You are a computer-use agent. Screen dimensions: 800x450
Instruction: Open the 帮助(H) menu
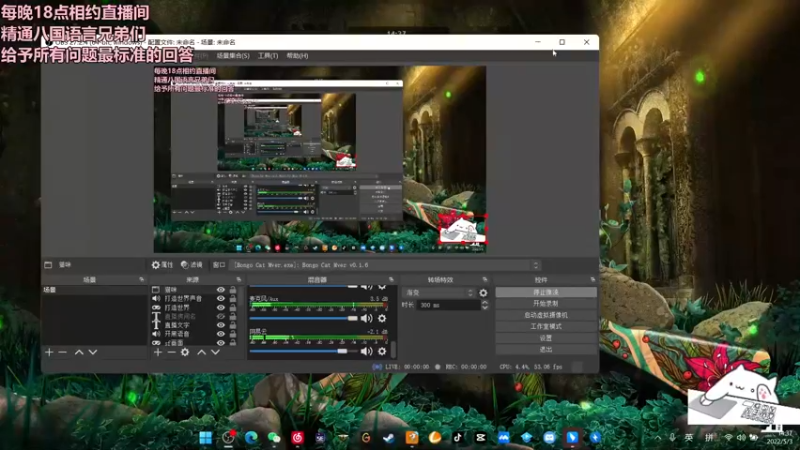pyautogui.click(x=297, y=56)
